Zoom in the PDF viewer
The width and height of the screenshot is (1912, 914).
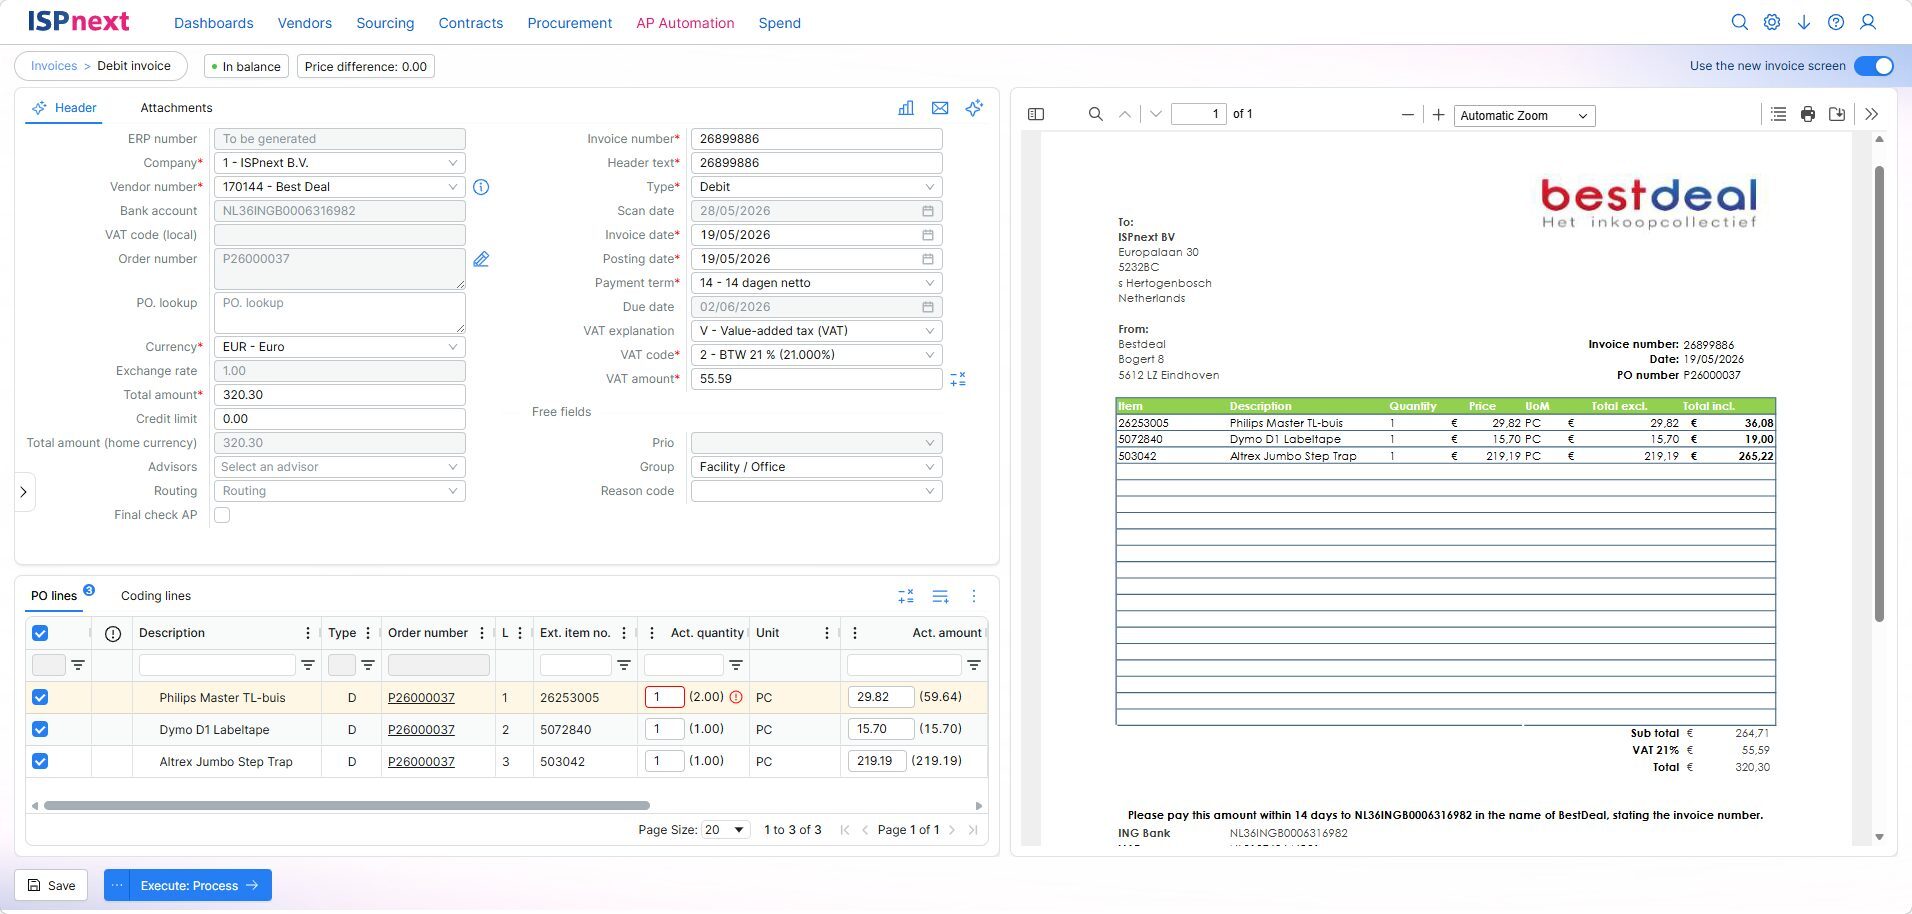[x=1438, y=115]
